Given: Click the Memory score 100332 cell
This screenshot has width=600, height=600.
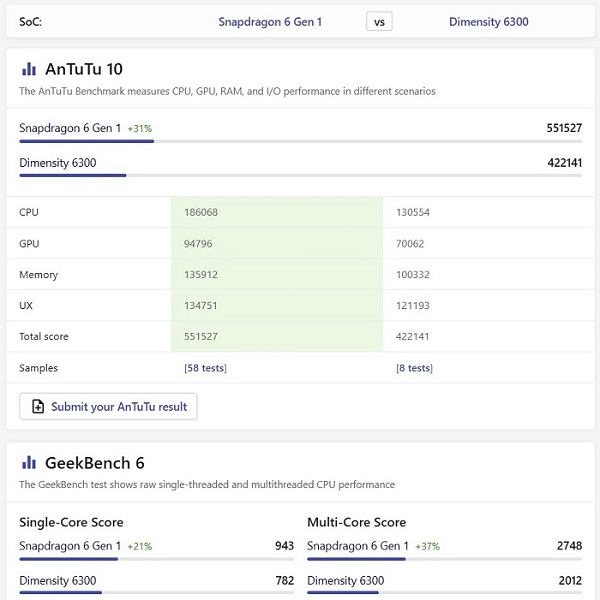Looking at the screenshot, I should pyautogui.click(x=412, y=274).
